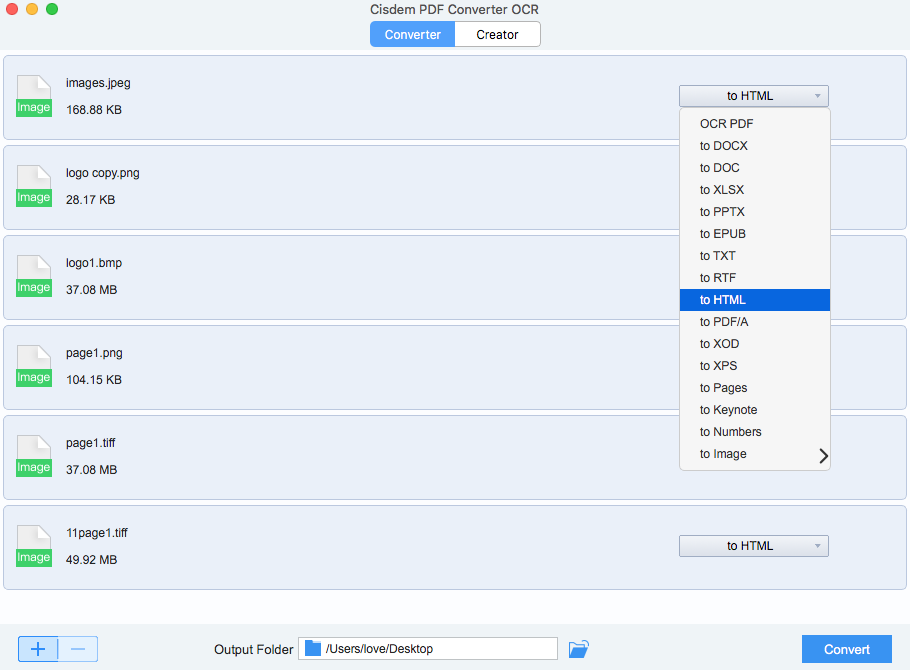The width and height of the screenshot is (910, 670).
Task: Choose to EPUB from the format list
Action: point(754,234)
